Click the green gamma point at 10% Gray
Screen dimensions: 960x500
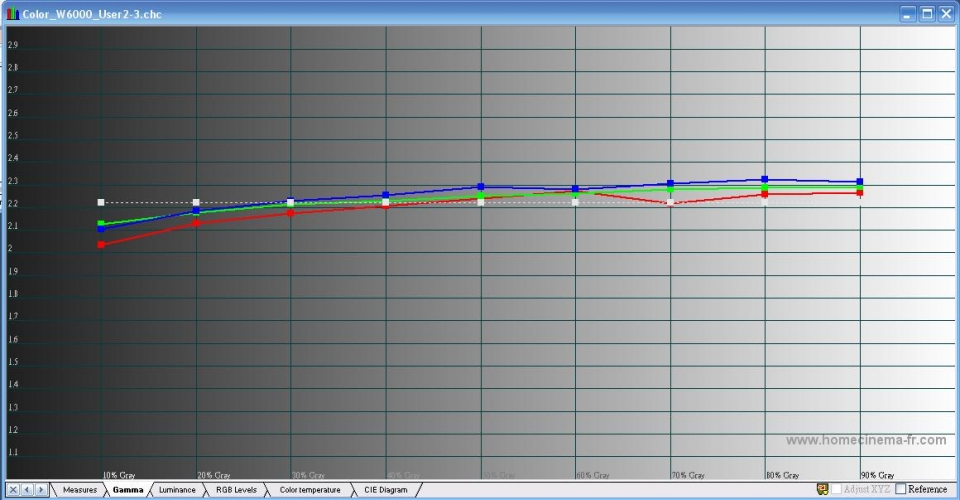click(x=101, y=223)
